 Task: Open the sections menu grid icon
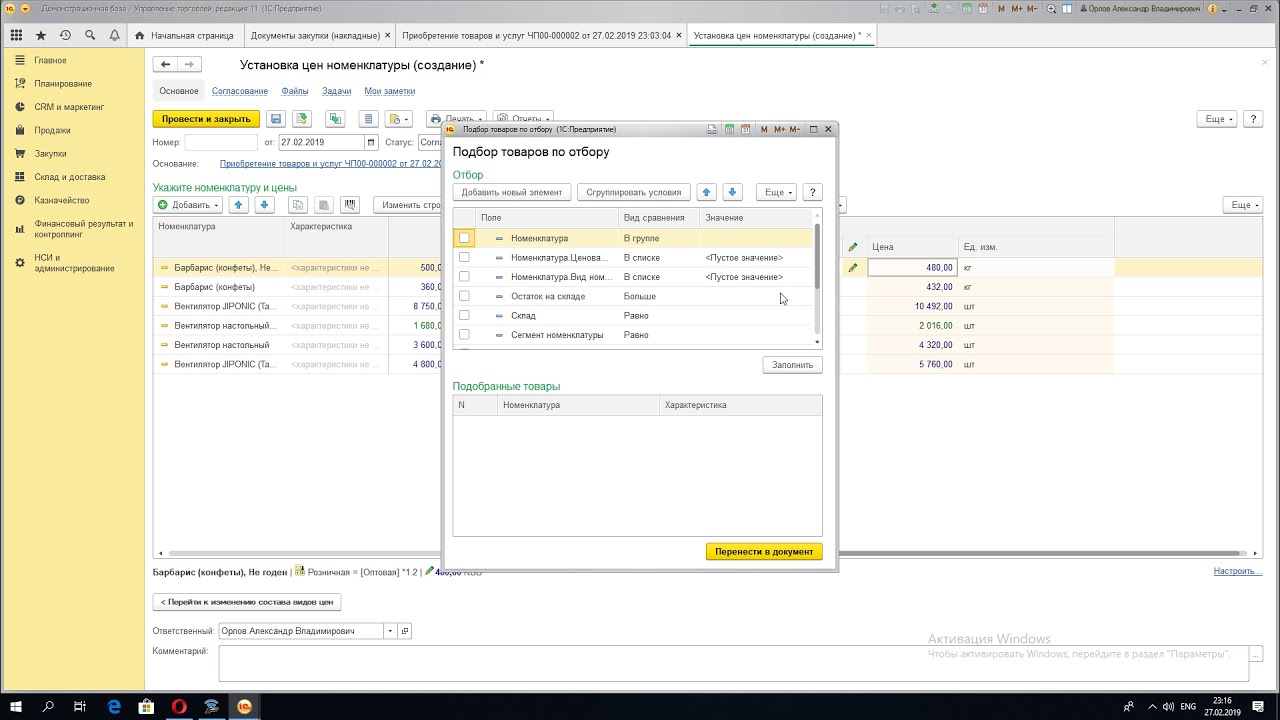pyautogui.click(x=16, y=35)
